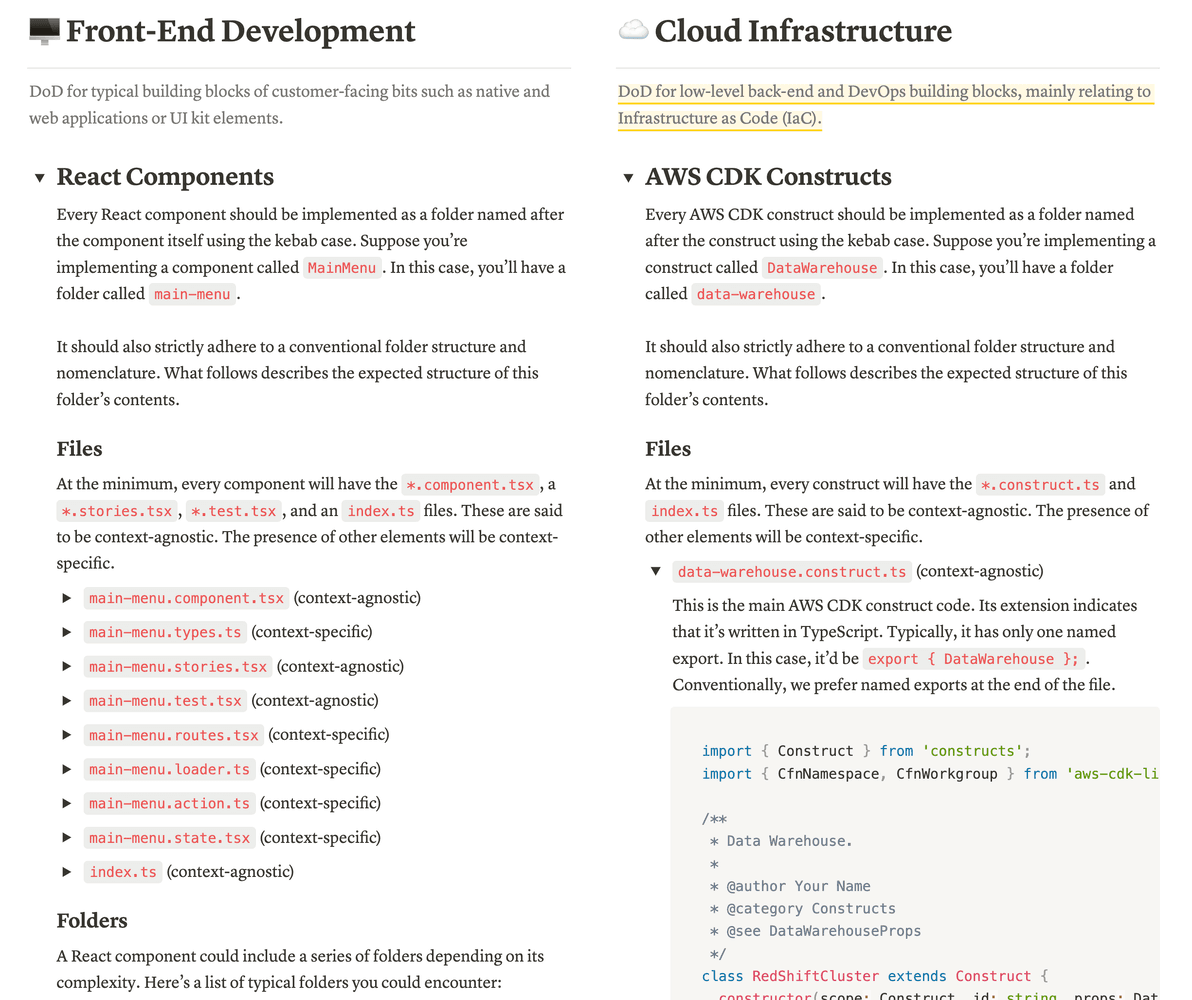
Task: Expand the main-menu.test.tsx toggle
Action: [x=67, y=700]
